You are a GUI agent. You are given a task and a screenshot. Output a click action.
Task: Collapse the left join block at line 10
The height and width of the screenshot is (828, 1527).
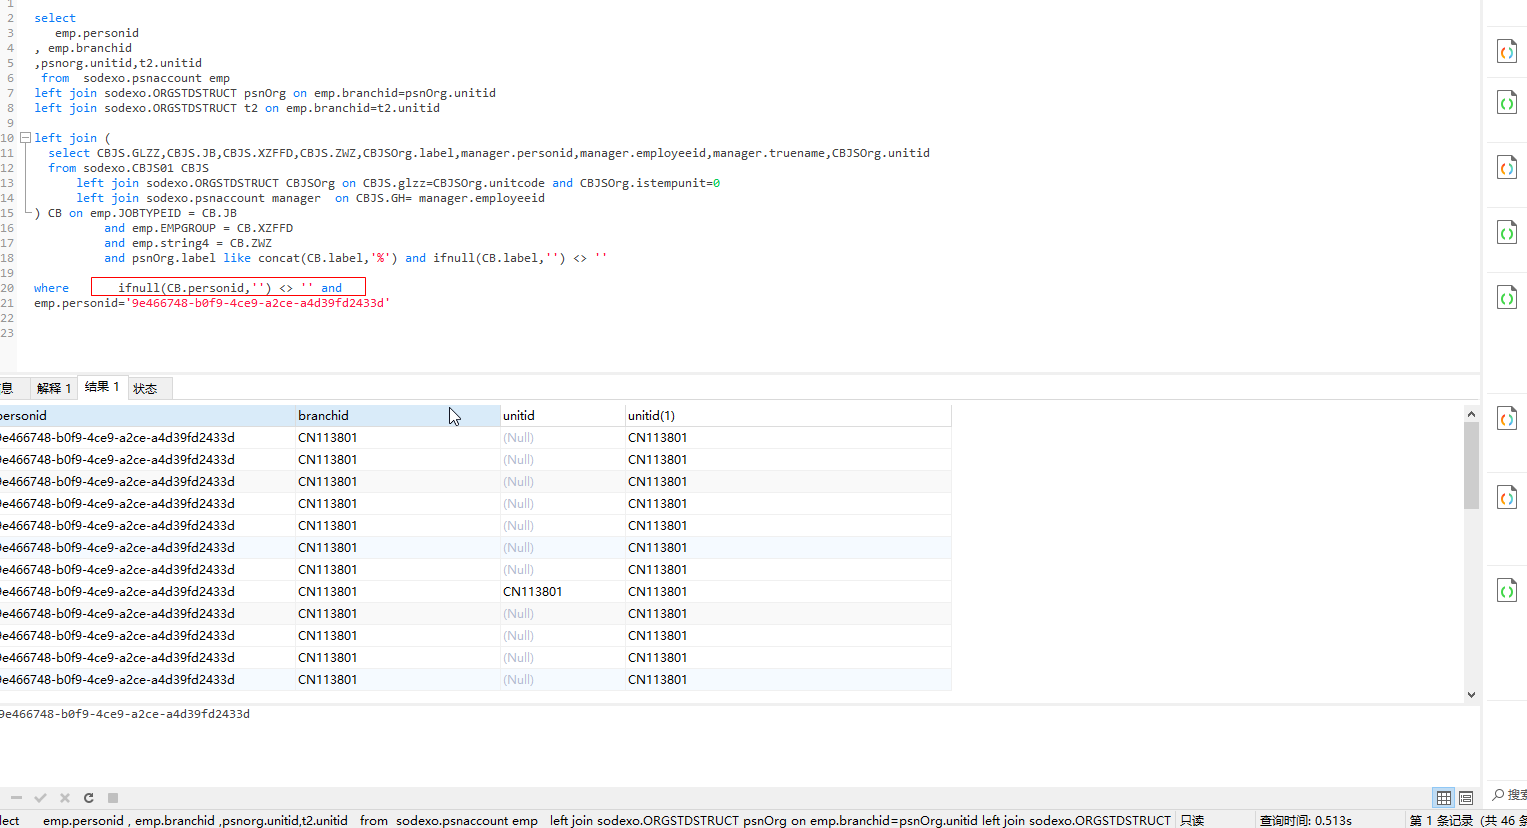25,138
